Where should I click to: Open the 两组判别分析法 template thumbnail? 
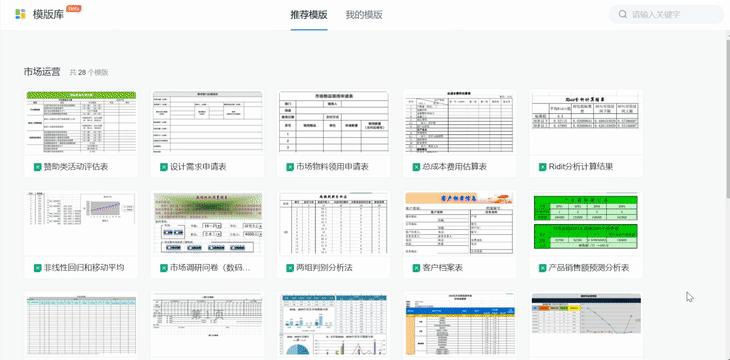(x=333, y=223)
